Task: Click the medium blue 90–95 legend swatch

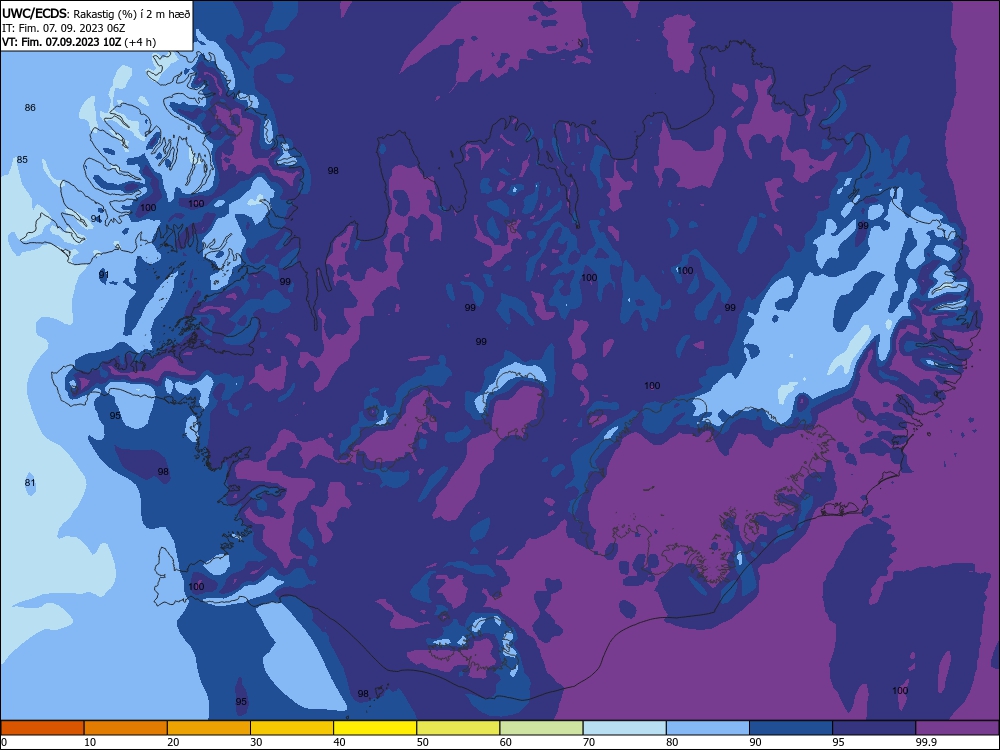Action: tap(791, 728)
